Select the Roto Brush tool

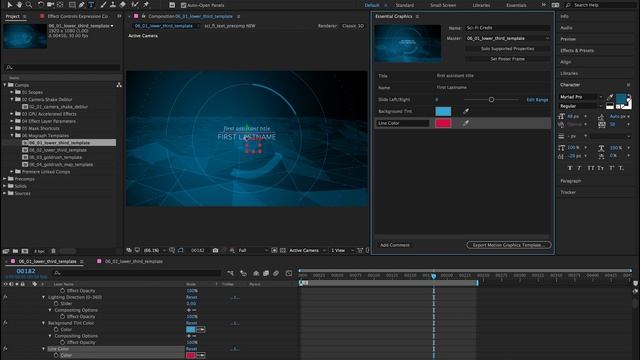click(135, 5)
